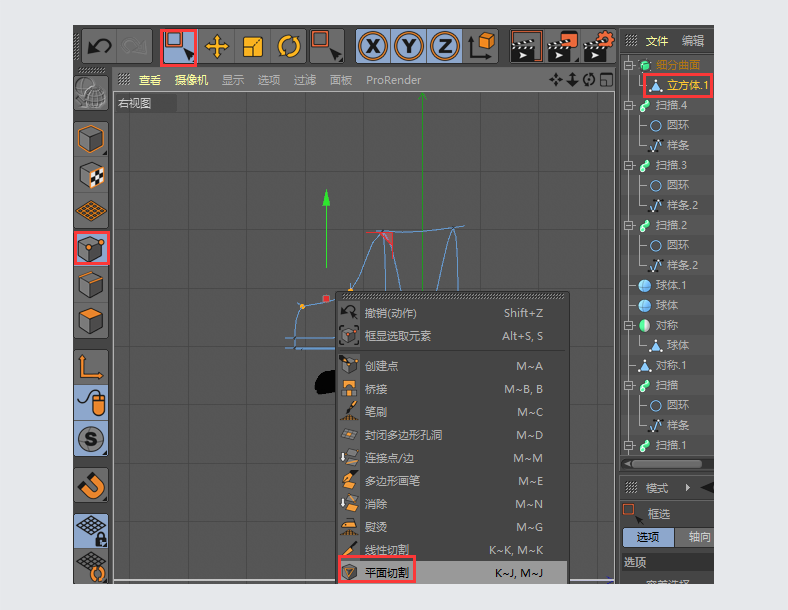
Task: Open the 选项 viewport menu
Action: coord(269,80)
